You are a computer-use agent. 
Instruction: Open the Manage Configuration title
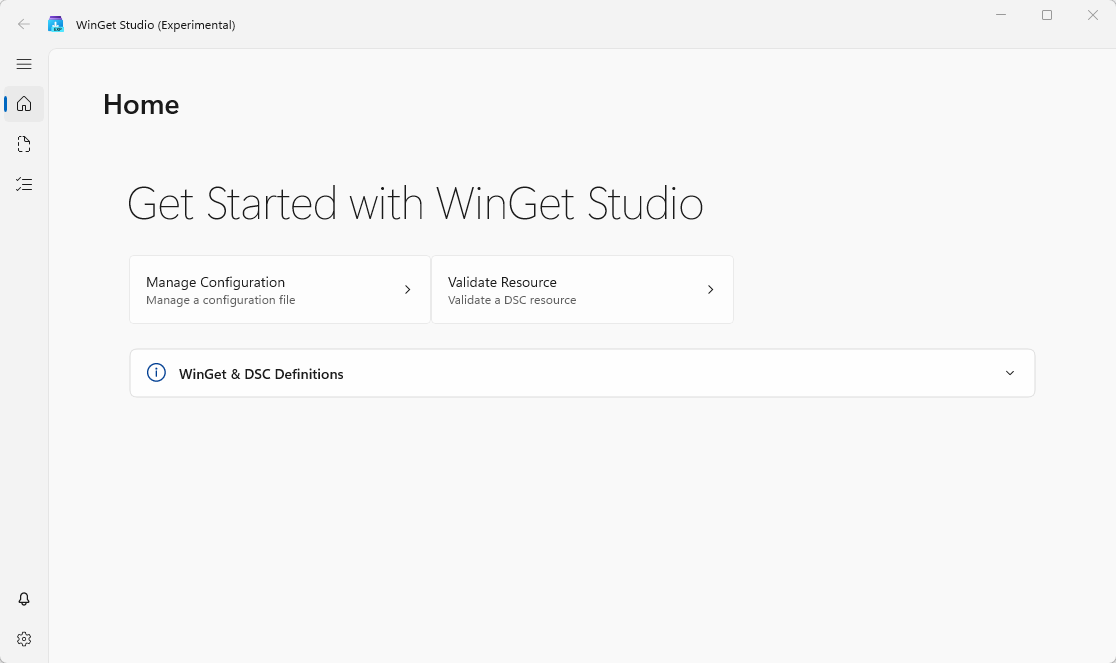(215, 282)
